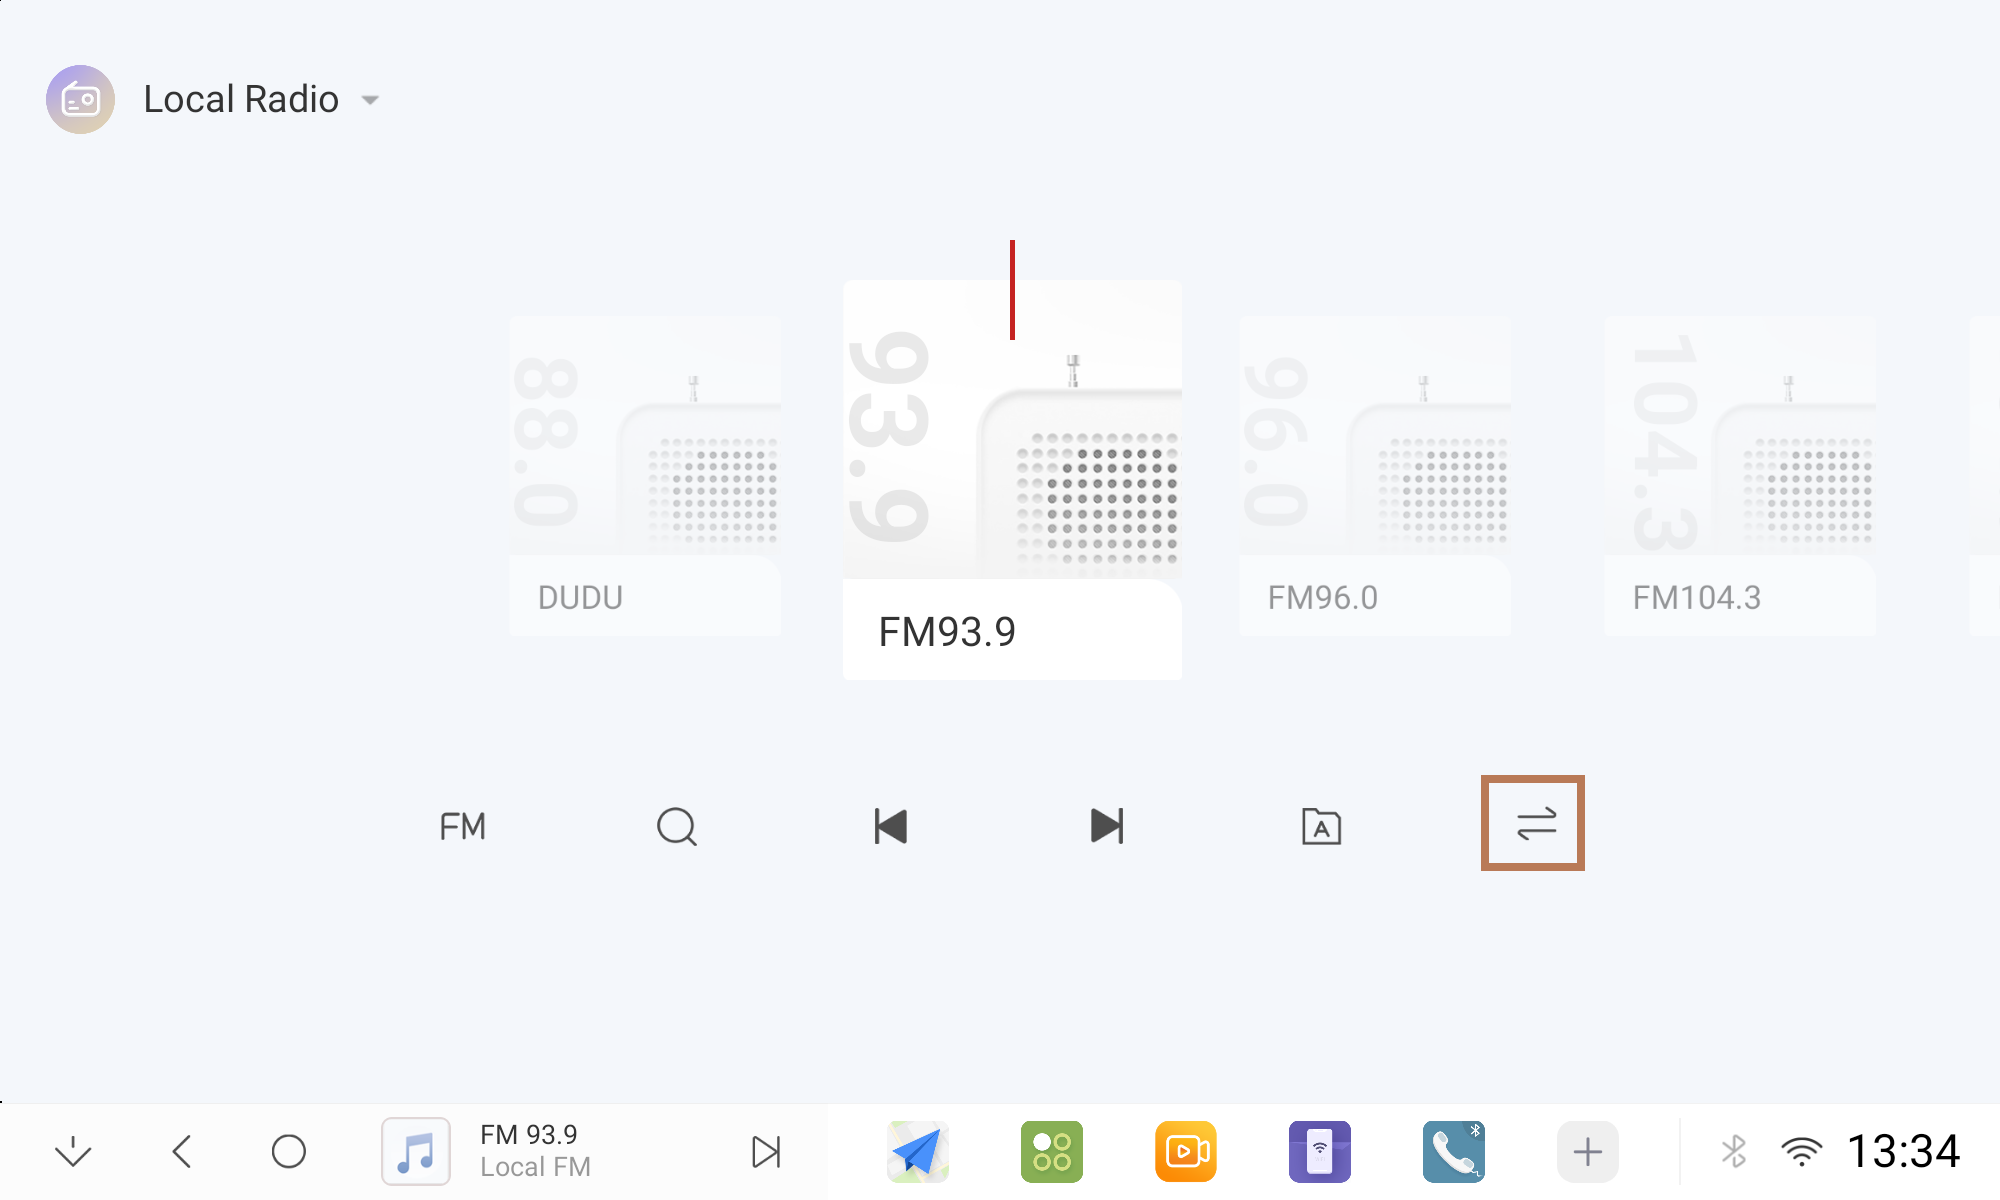The image size is (2000, 1200).
Task: Tap the Local FM subtitle in bottom bar
Action: [x=535, y=1167]
